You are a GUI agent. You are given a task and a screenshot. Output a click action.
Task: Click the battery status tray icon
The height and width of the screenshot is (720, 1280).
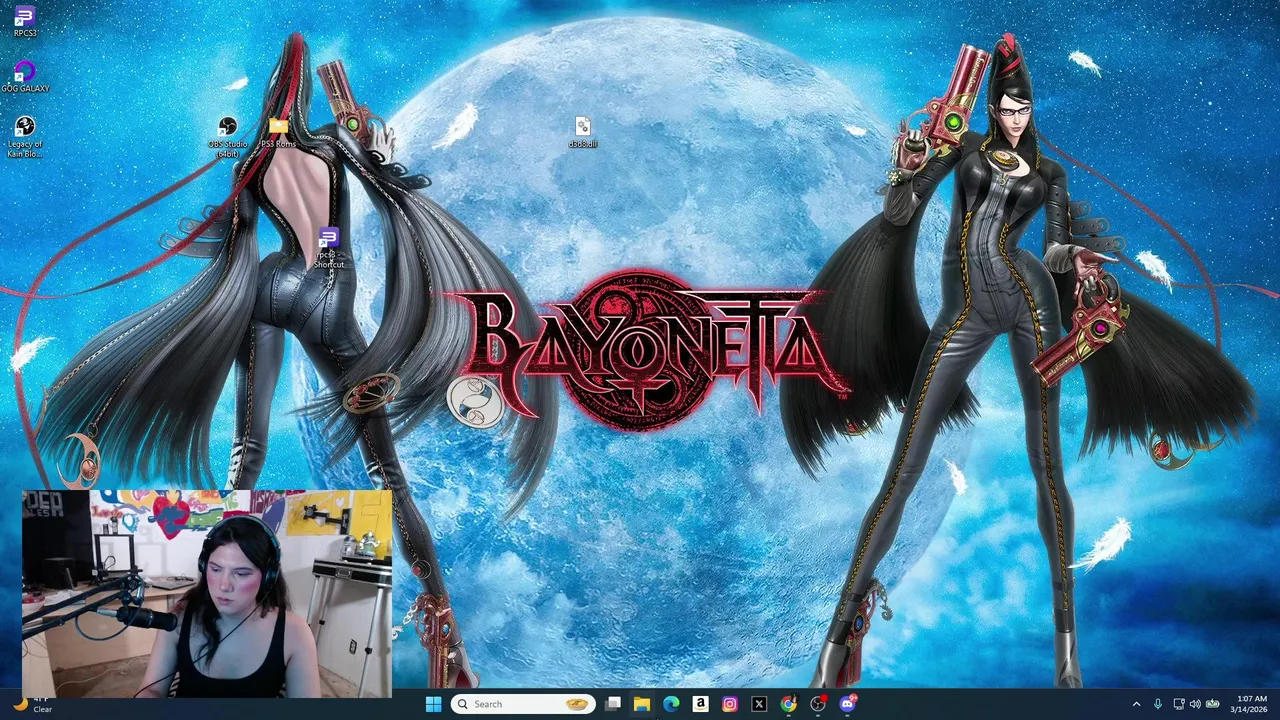[1212, 704]
